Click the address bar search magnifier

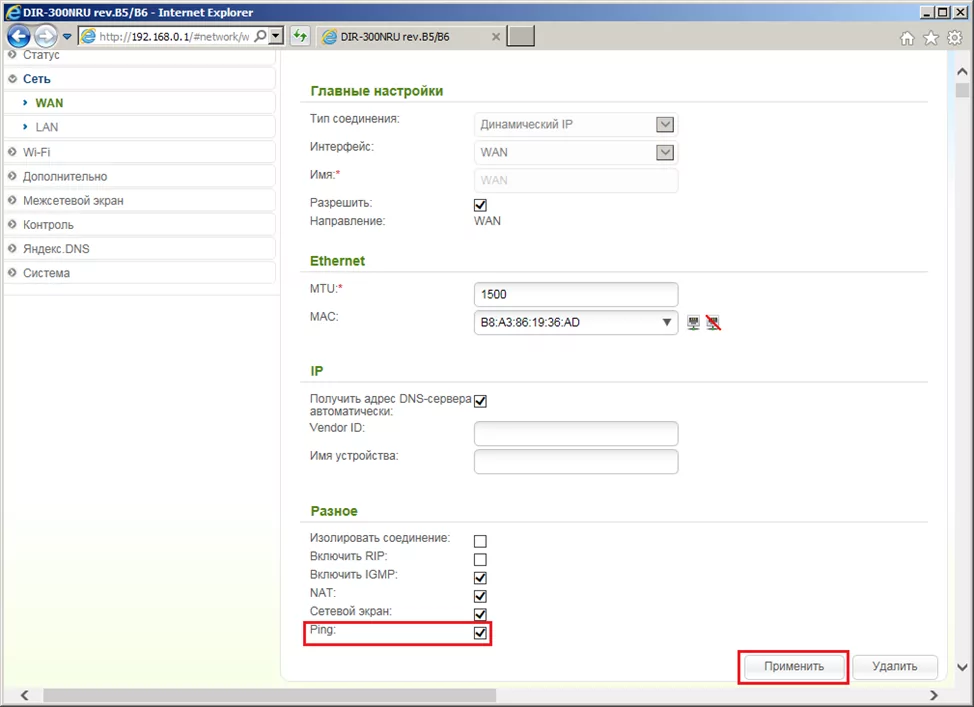click(x=261, y=36)
